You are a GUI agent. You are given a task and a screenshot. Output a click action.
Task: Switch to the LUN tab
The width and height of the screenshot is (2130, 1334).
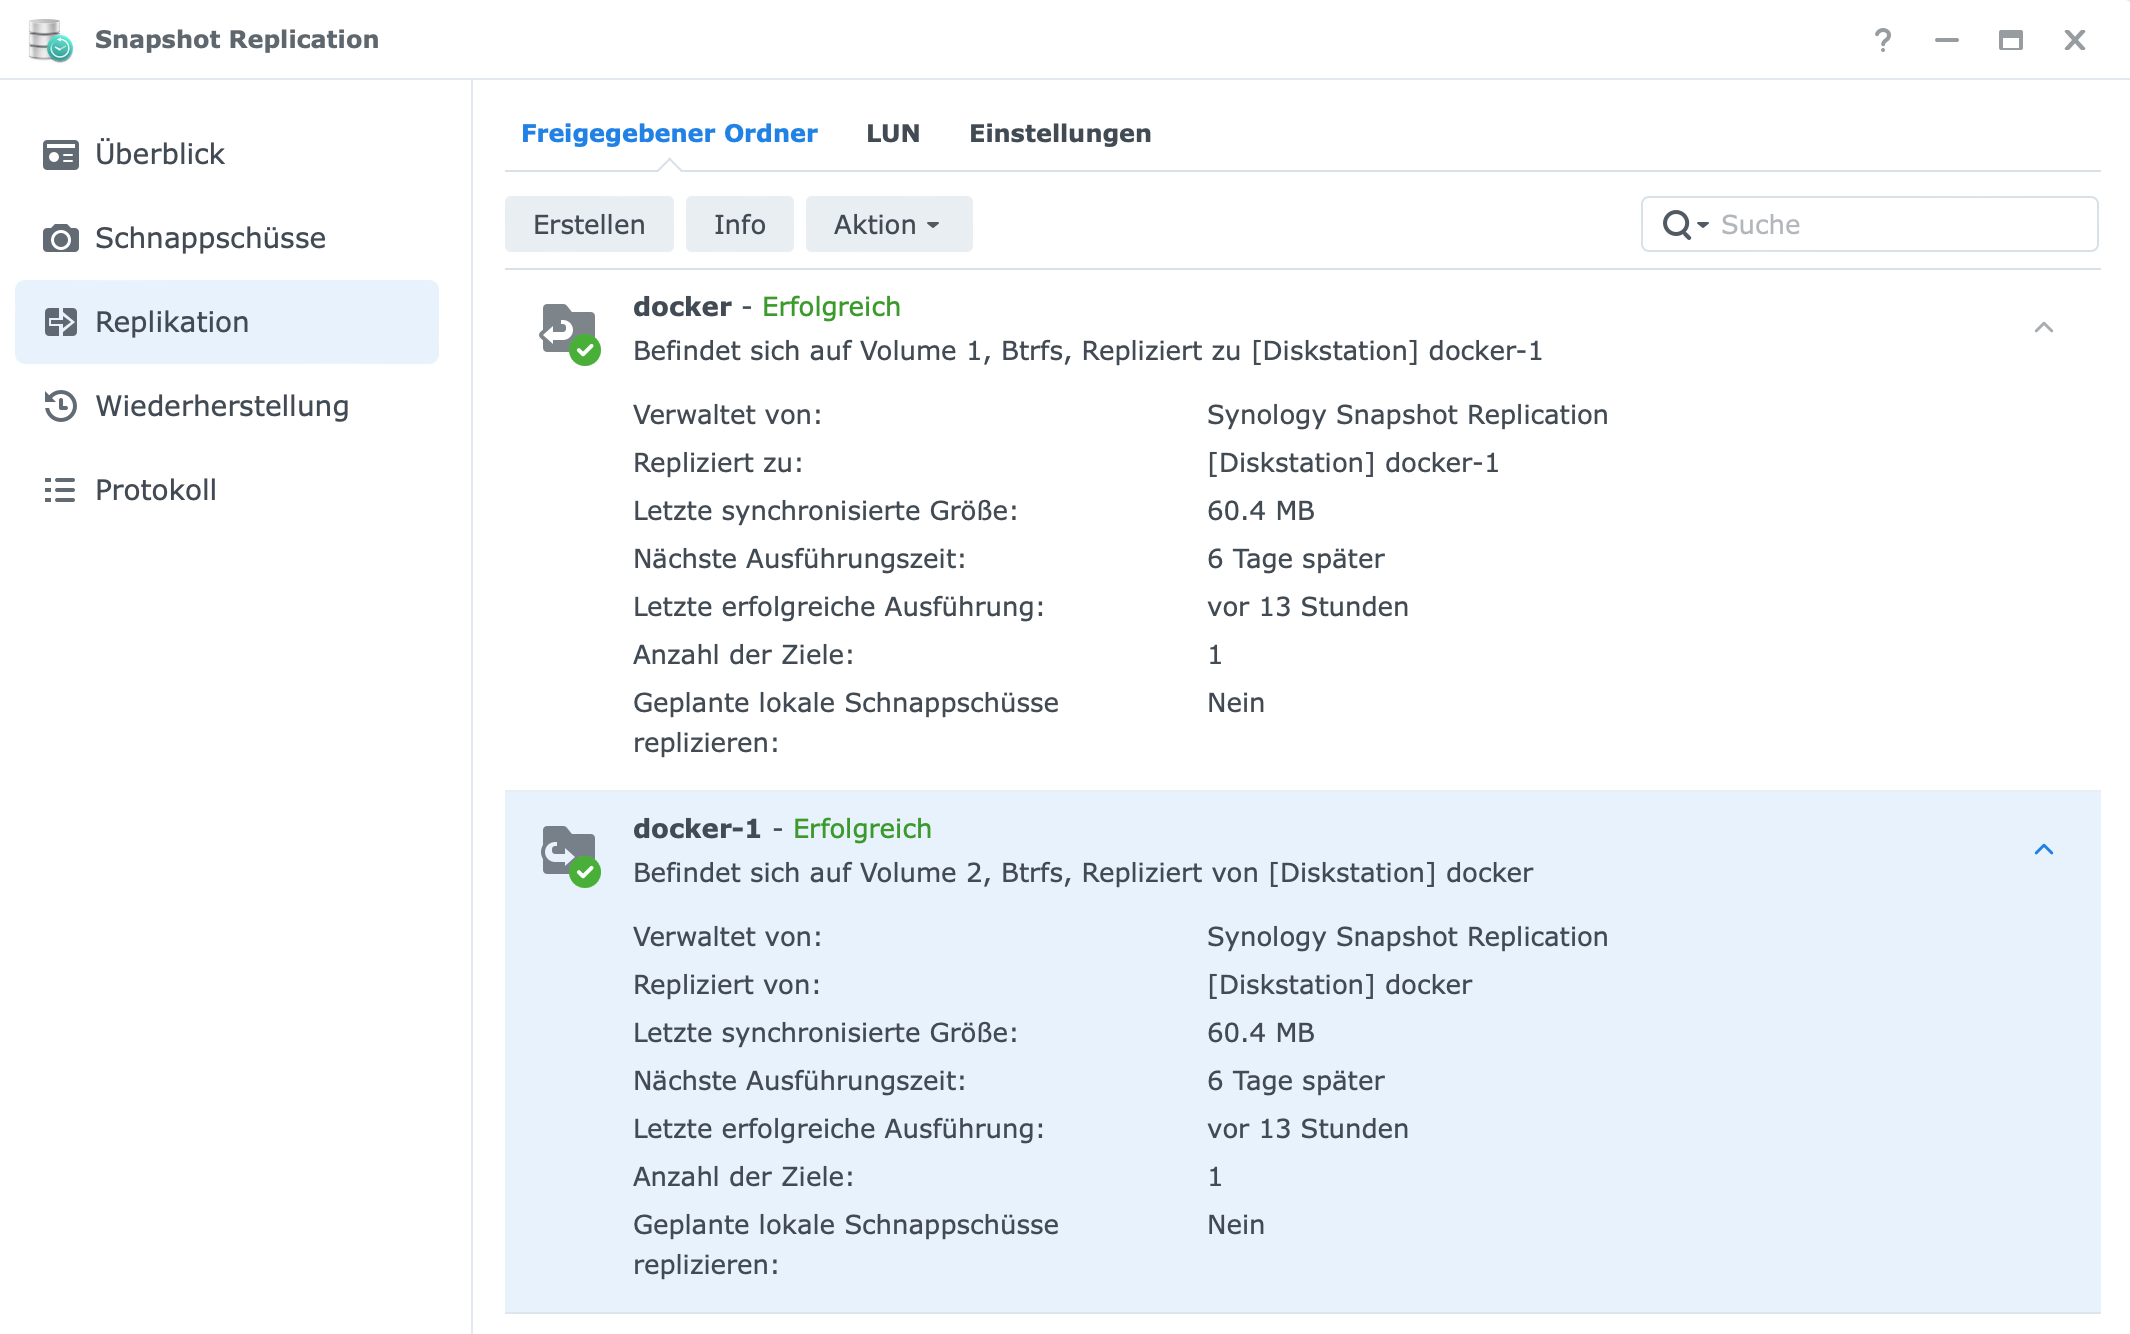coord(893,134)
